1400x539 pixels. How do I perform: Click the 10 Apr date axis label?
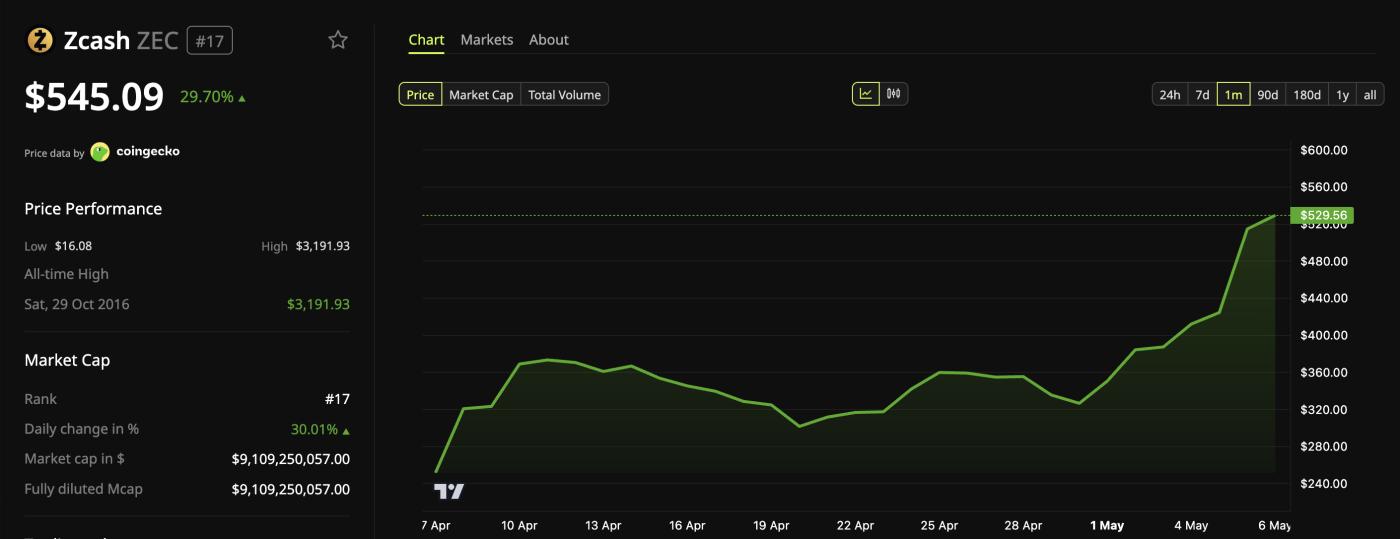519,525
